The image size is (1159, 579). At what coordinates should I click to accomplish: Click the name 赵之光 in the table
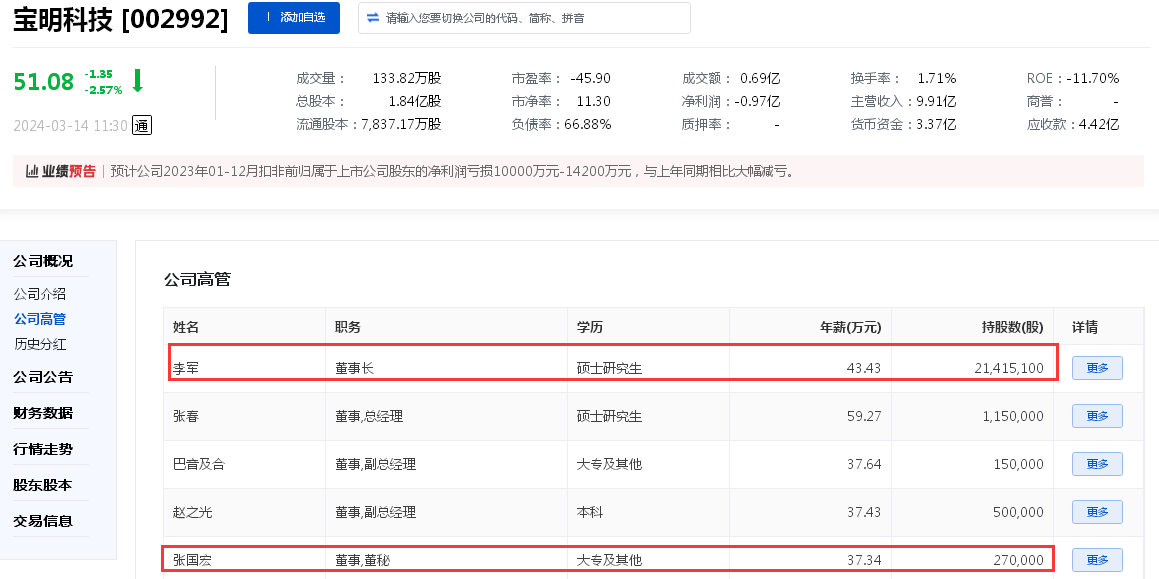(192, 512)
